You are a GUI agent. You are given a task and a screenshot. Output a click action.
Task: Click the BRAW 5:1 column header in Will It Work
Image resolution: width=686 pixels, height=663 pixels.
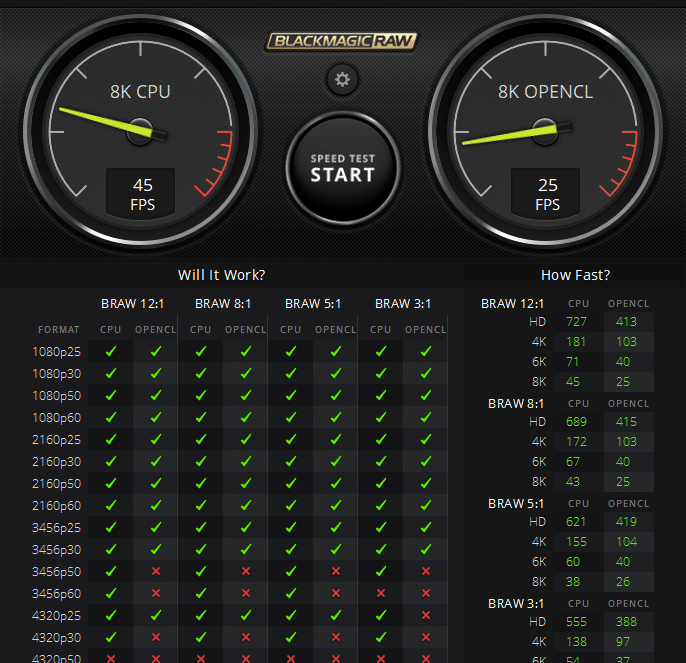[313, 303]
